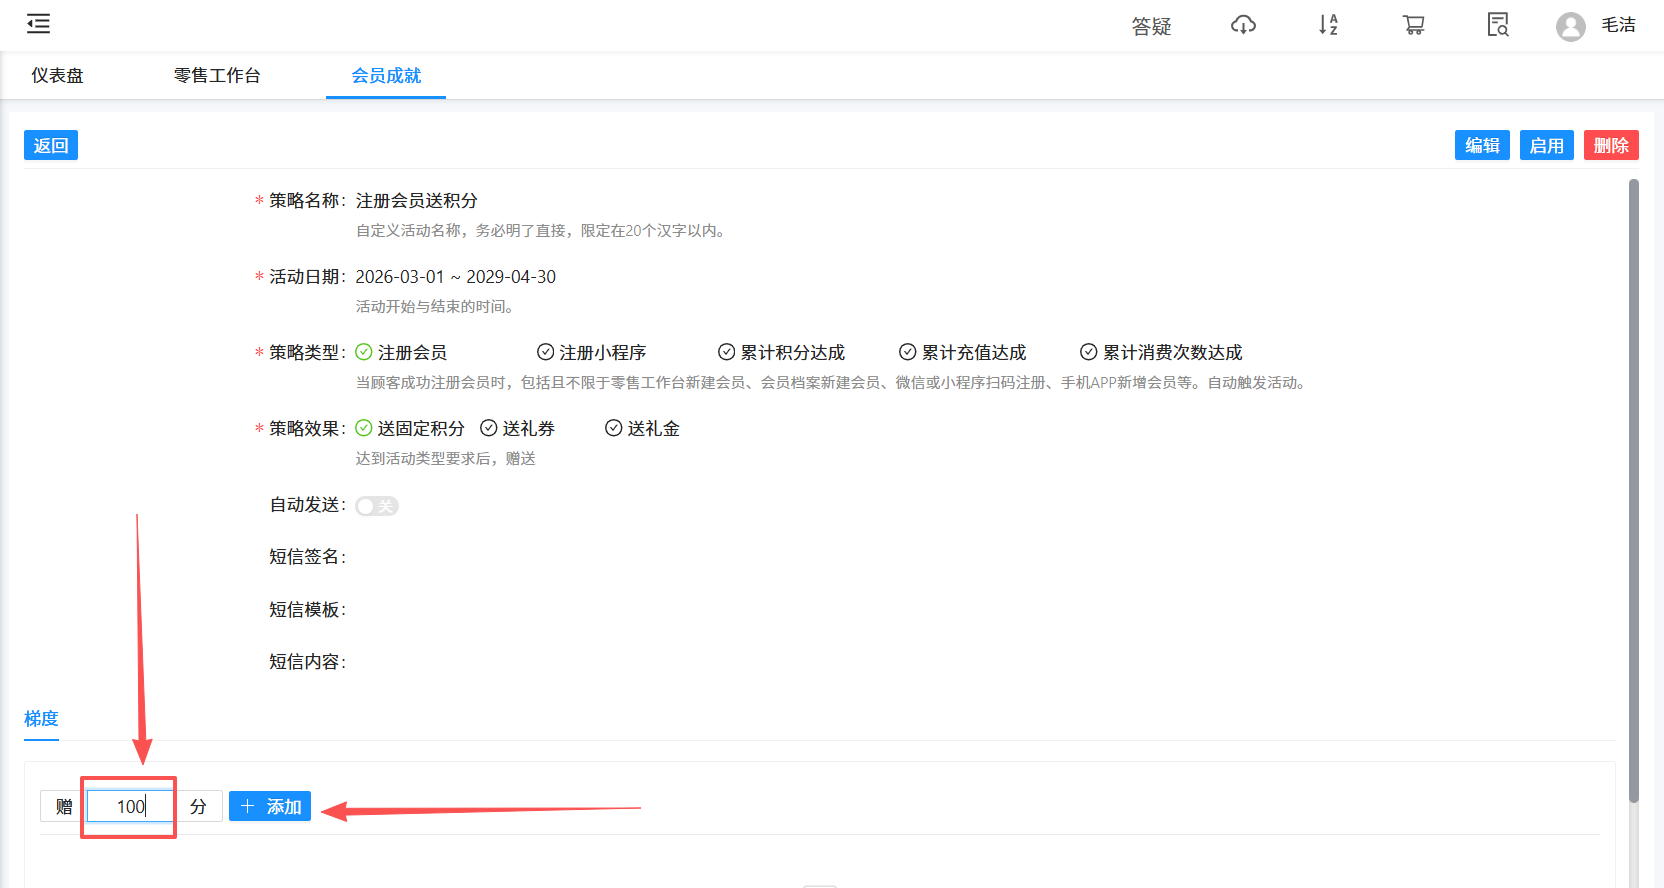Click the 短信签名 label

coord(307,557)
